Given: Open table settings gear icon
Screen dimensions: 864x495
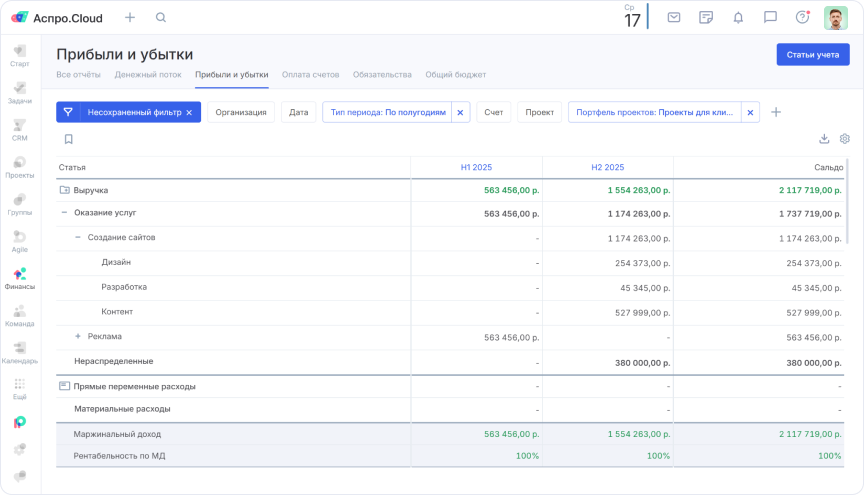Looking at the screenshot, I should [844, 139].
